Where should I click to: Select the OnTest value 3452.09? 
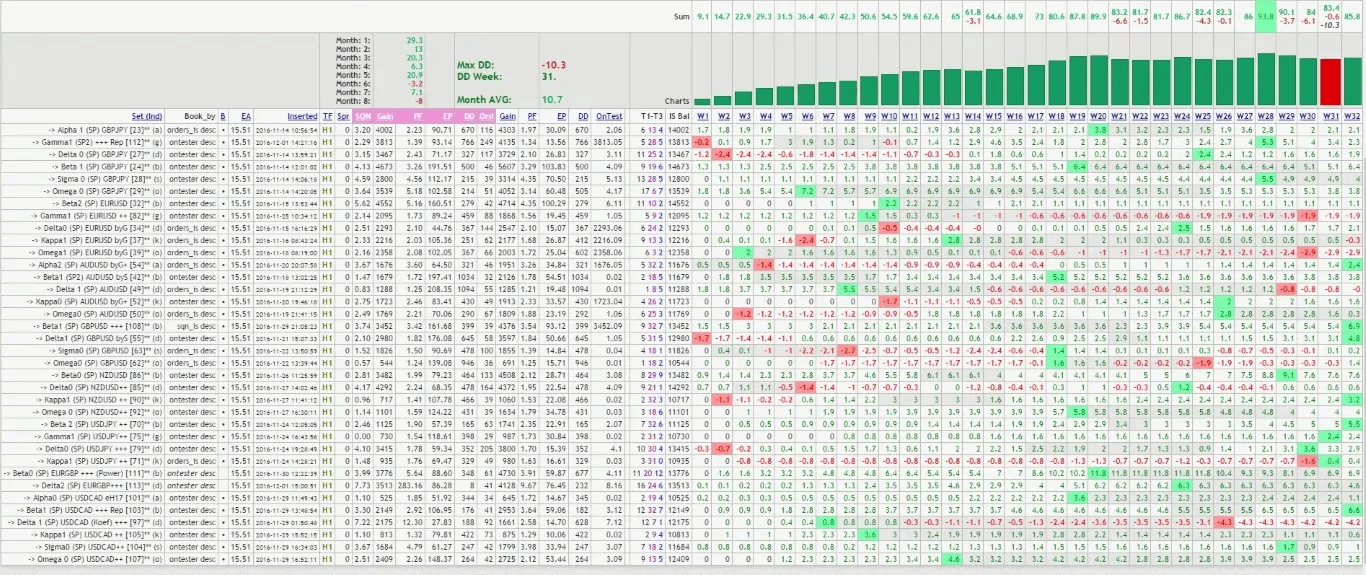(x=609, y=324)
